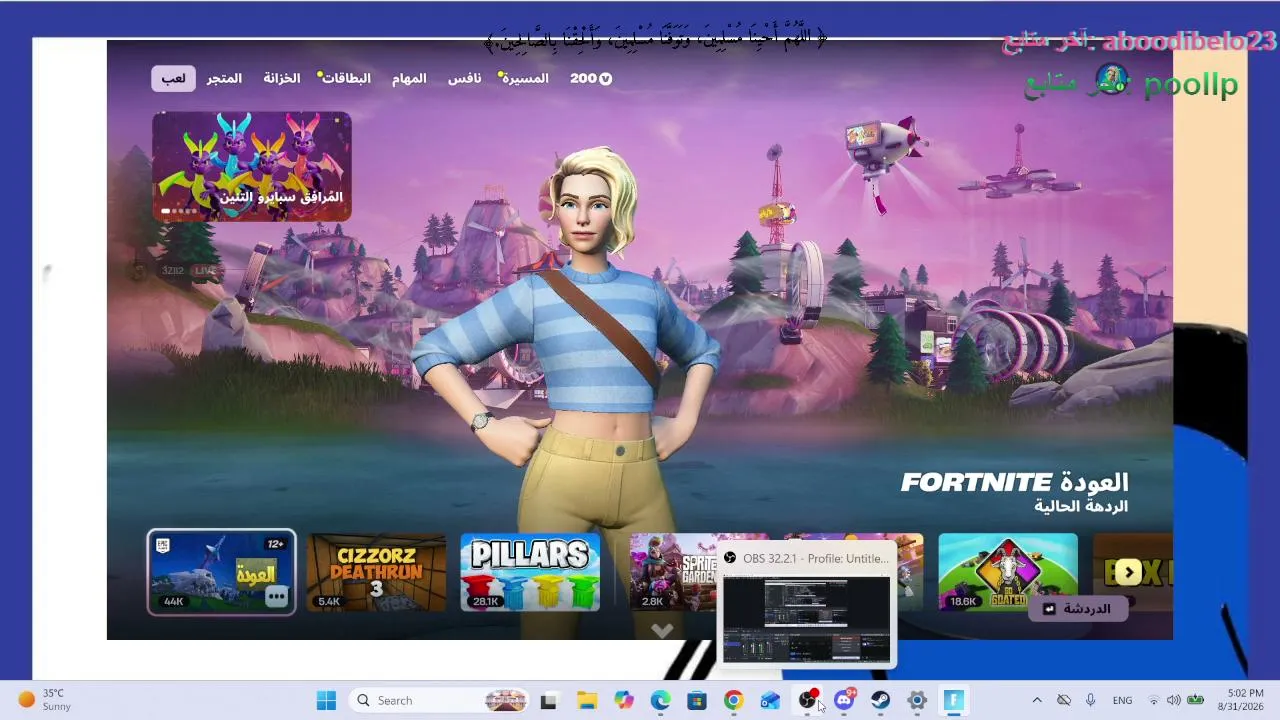Open the المسيرة (Career) tab
The width and height of the screenshot is (1280, 720).
(x=524, y=78)
